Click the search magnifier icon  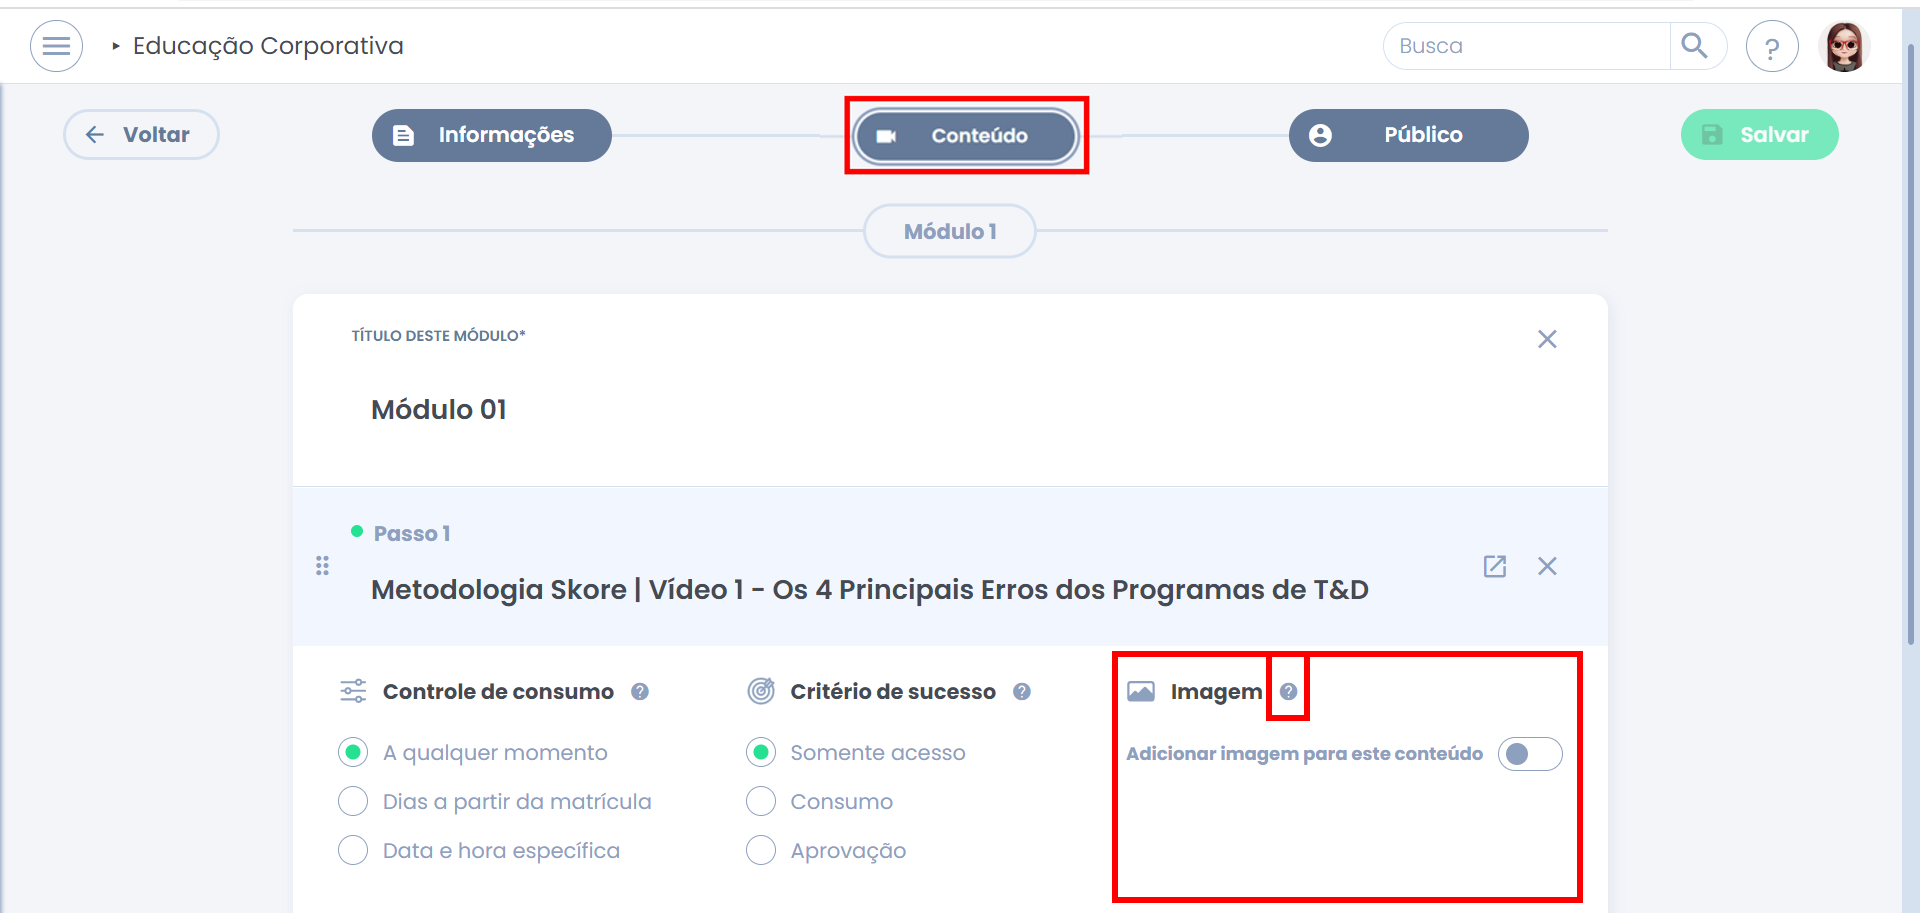pos(1694,46)
